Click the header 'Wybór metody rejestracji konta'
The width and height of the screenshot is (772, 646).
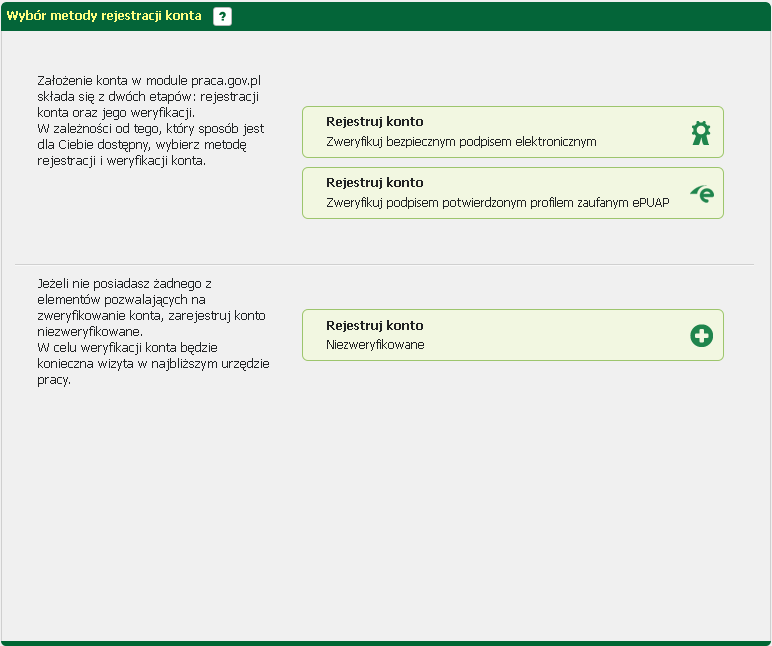tap(104, 16)
